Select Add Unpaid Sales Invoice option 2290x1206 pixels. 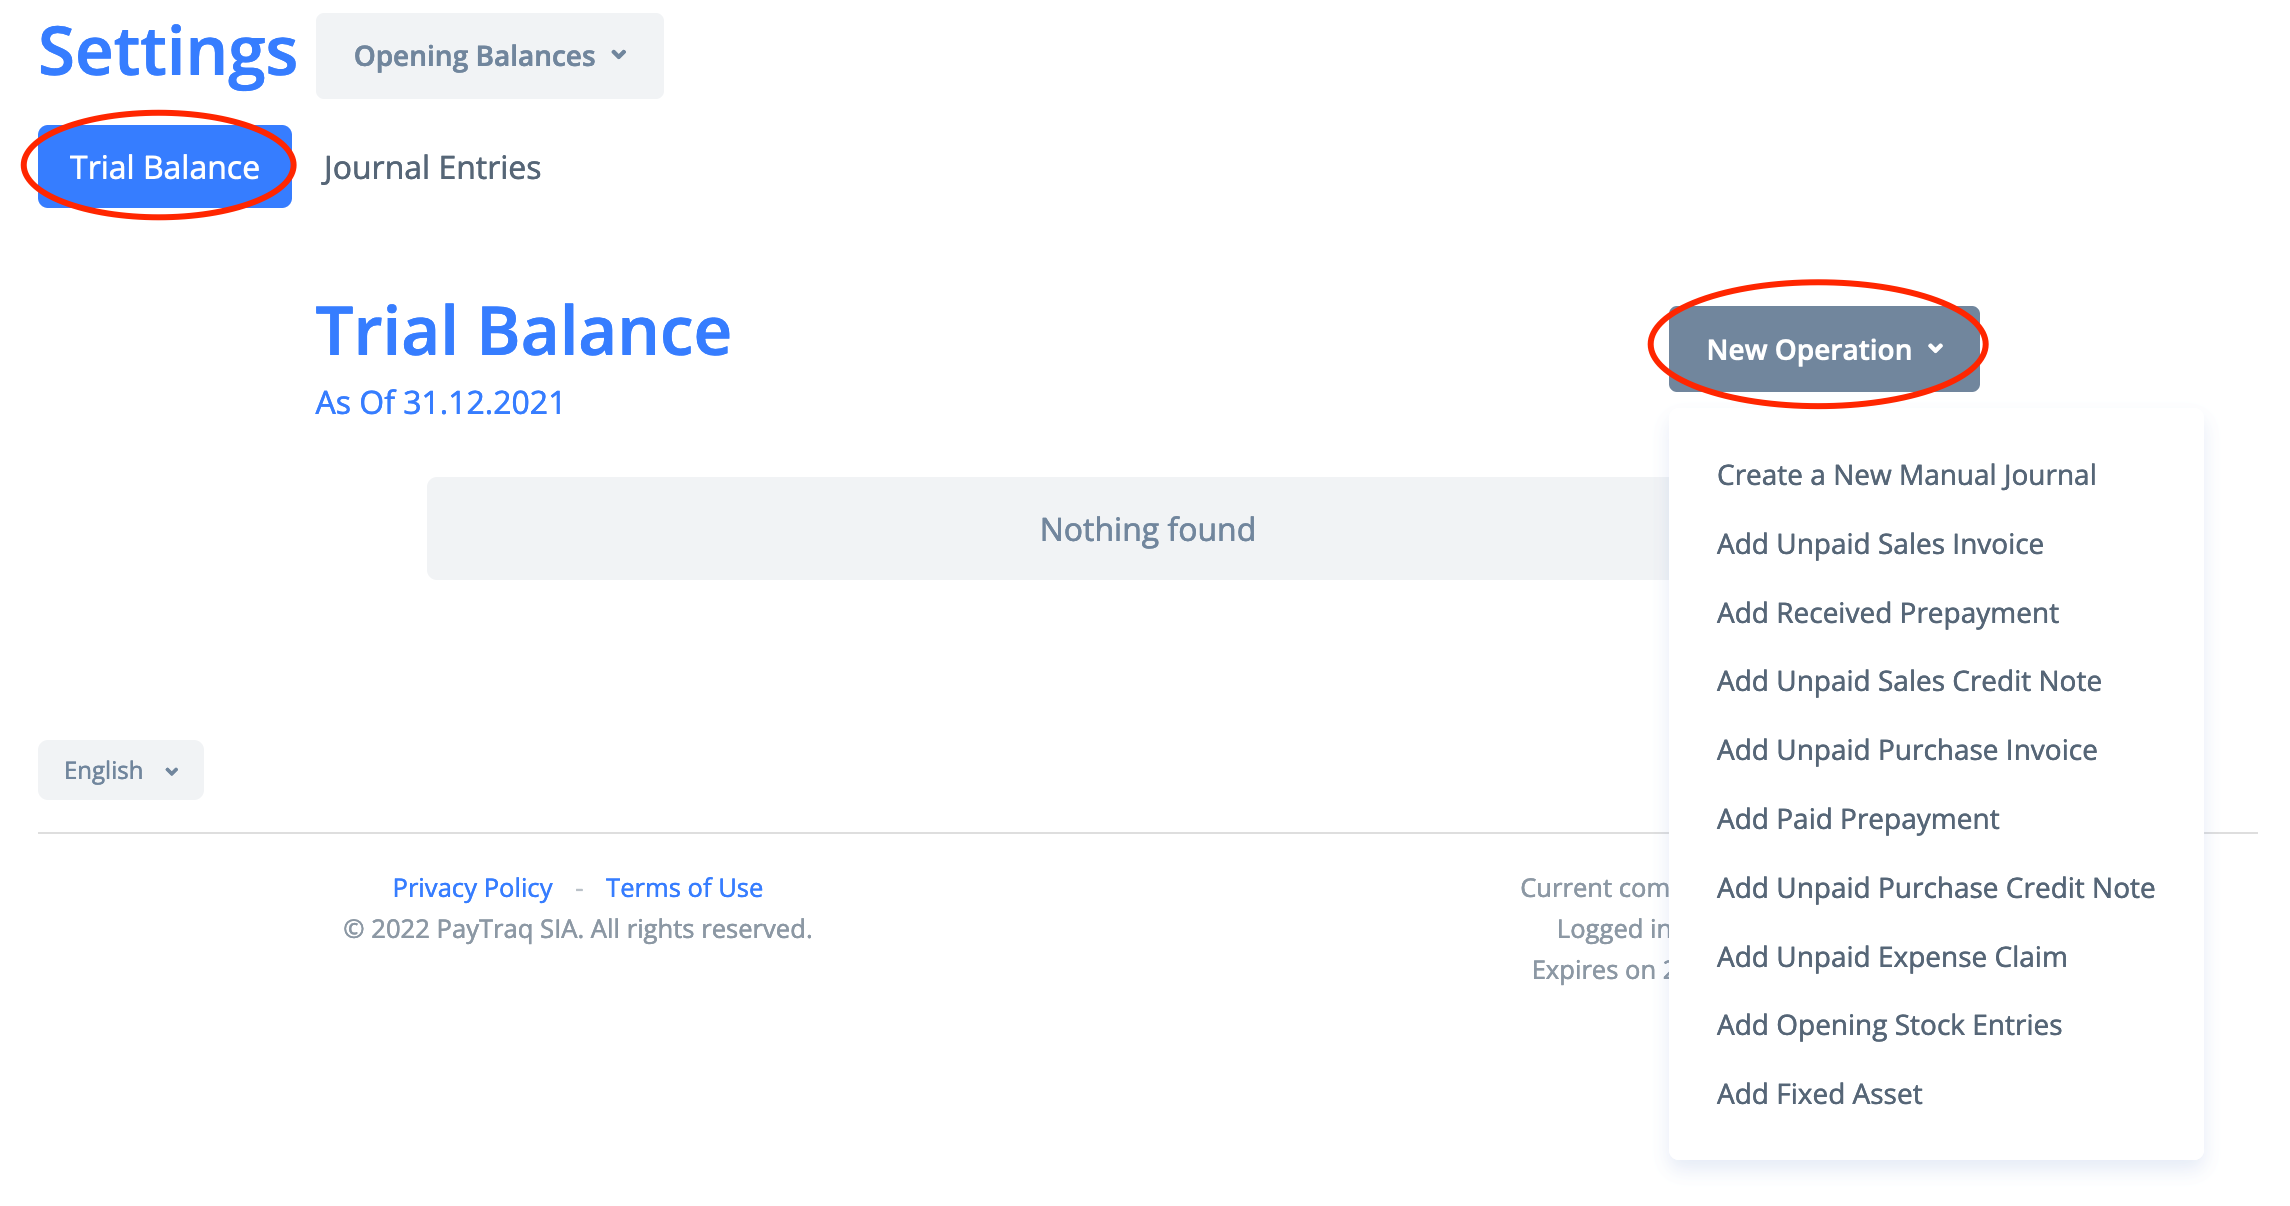point(1879,544)
